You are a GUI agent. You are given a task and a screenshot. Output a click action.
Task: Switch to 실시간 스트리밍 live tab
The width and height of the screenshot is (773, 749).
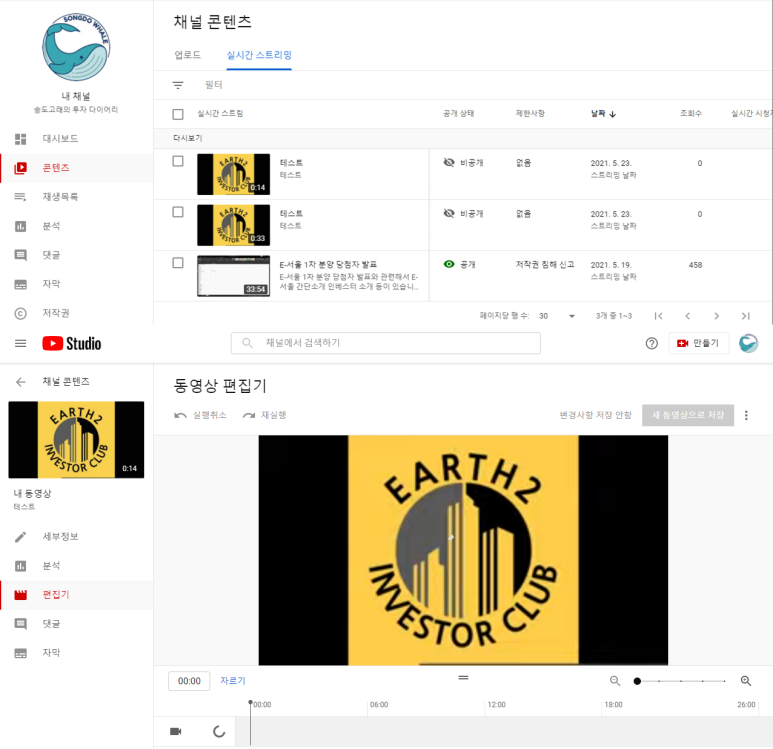[259, 55]
